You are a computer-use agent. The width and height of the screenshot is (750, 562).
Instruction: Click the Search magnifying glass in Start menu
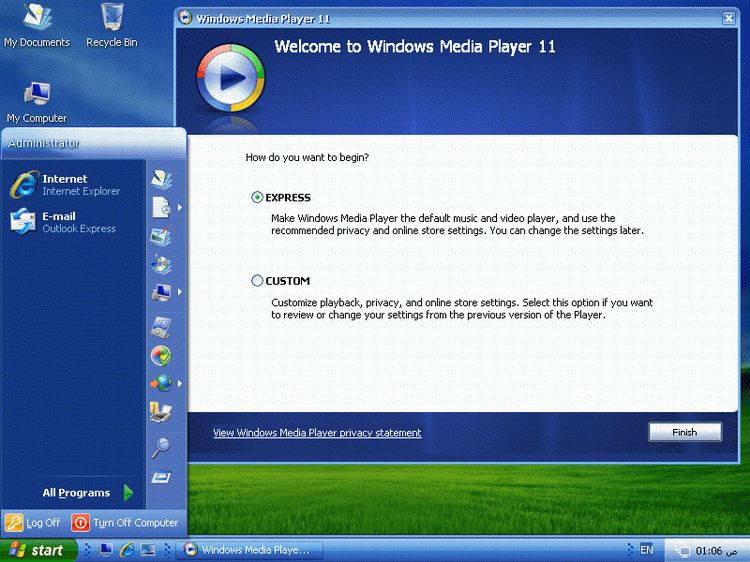click(160, 447)
